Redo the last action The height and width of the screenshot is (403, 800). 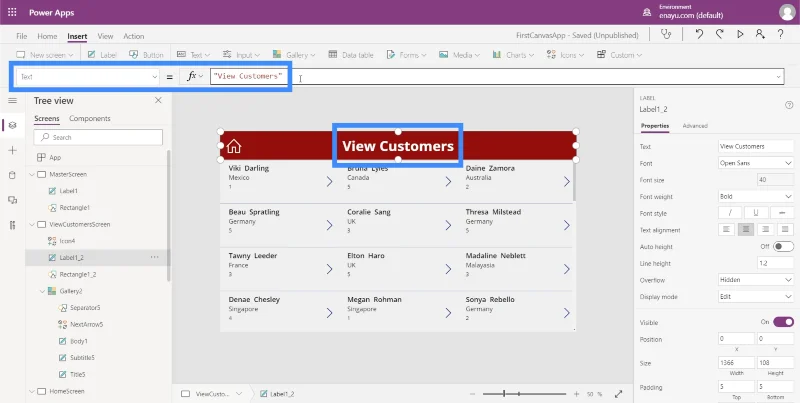click(x=719, y=35)
